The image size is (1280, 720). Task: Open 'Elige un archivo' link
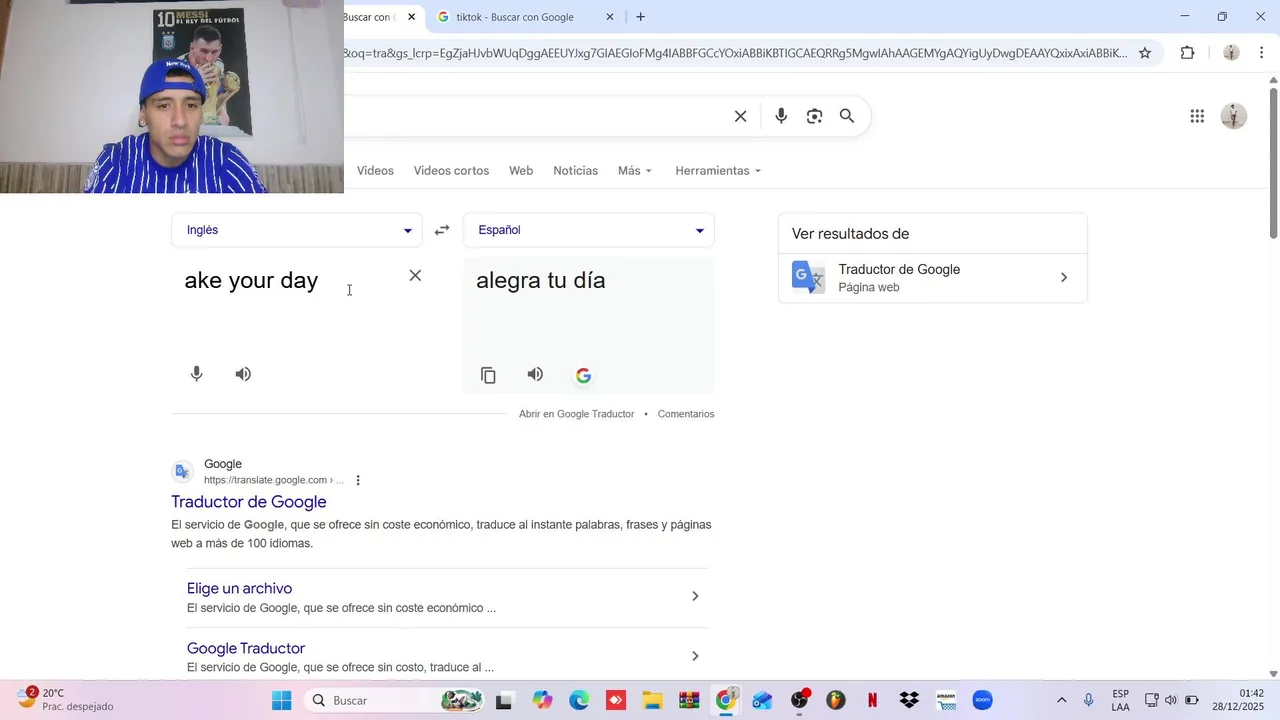[x=239, y=588]
